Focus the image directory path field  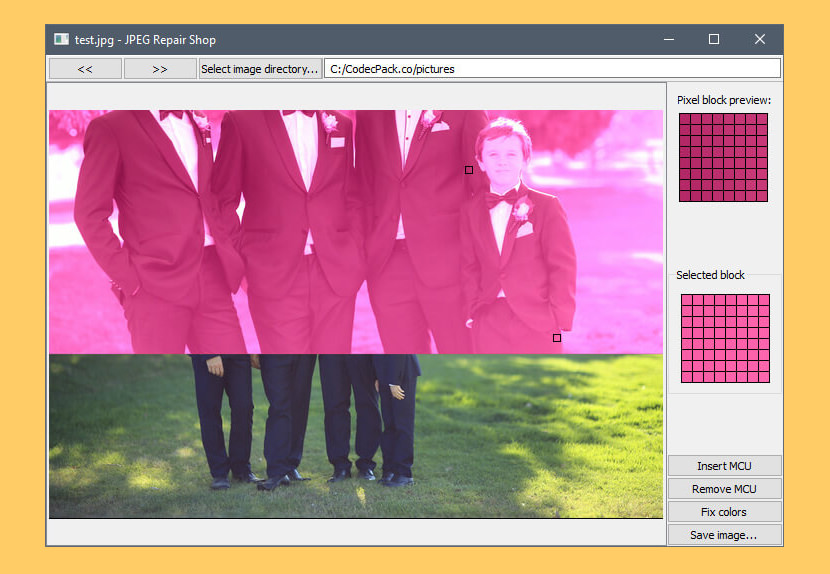[552, 69]
